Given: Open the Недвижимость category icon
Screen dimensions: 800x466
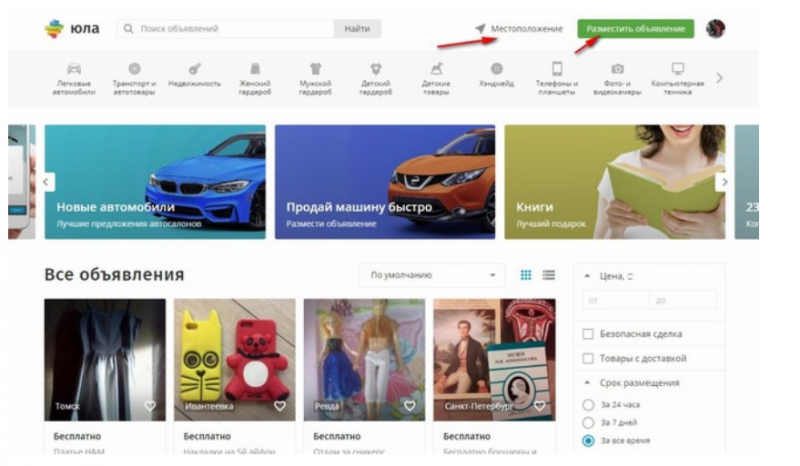Looking at the screenshot, I should pyautogui.click(x=194, y=69).
